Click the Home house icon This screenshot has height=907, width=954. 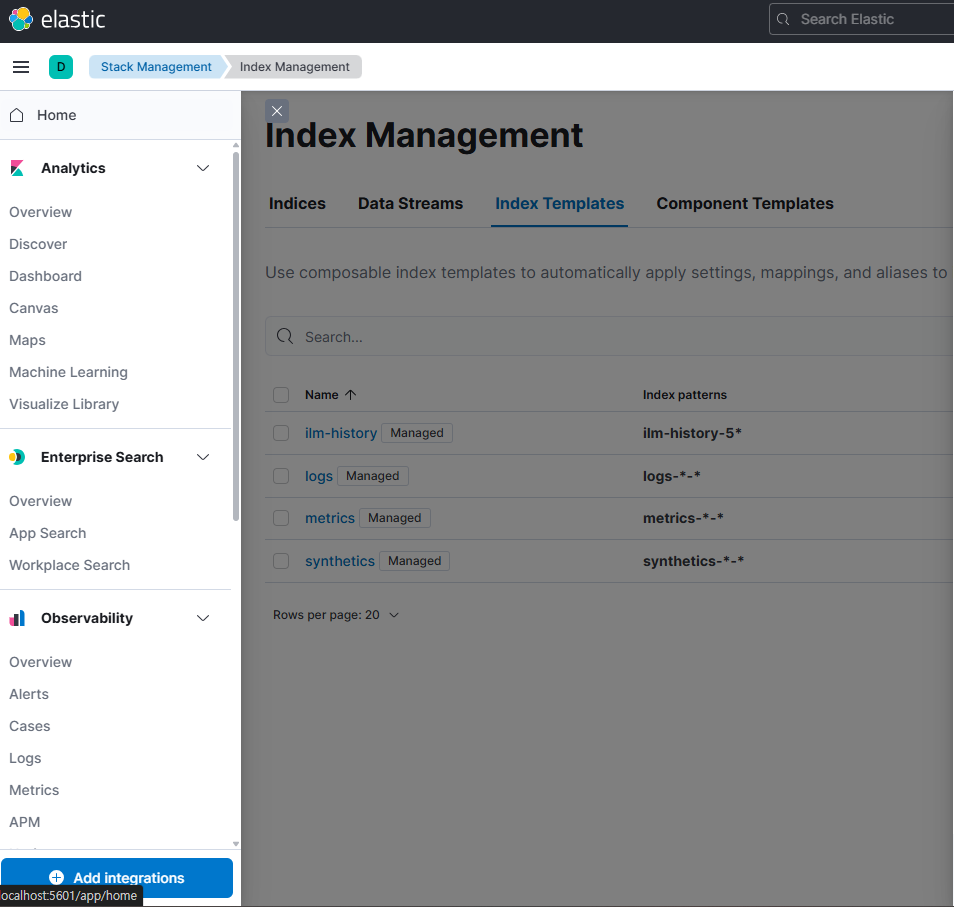click(x=17, y=115)
